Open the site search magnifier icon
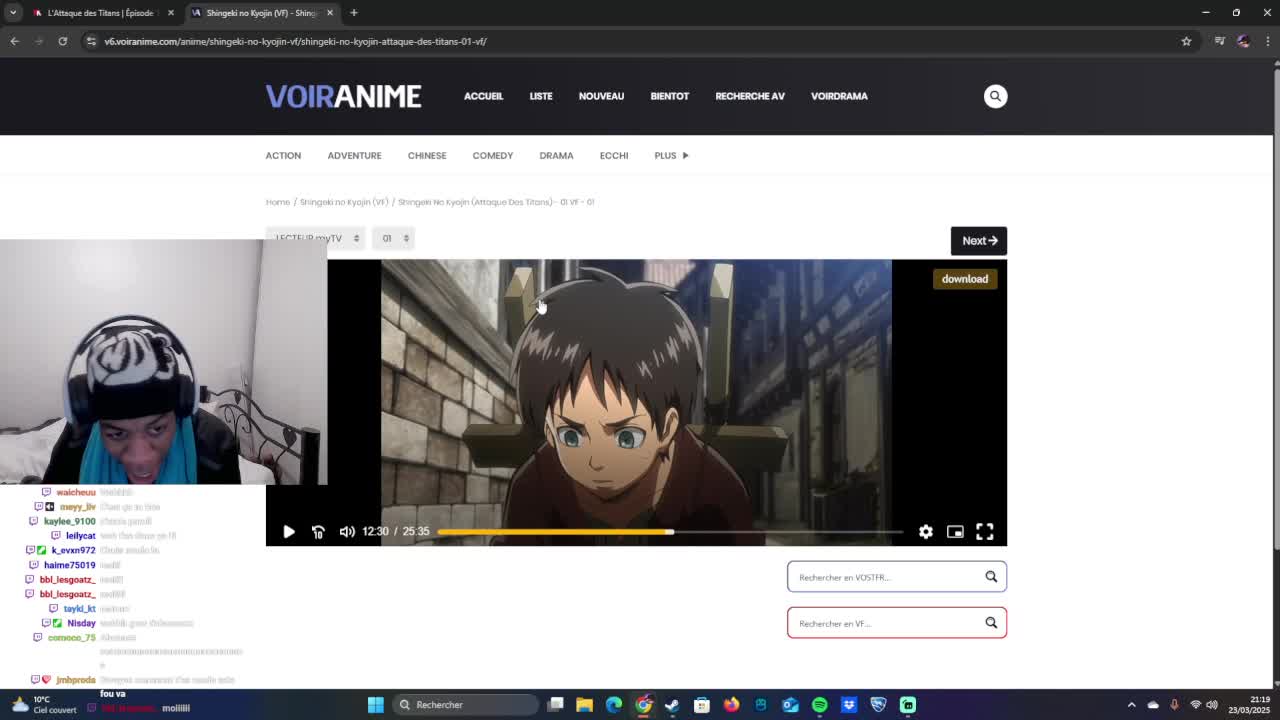The image size is (1280, 720). coord(995,96)
